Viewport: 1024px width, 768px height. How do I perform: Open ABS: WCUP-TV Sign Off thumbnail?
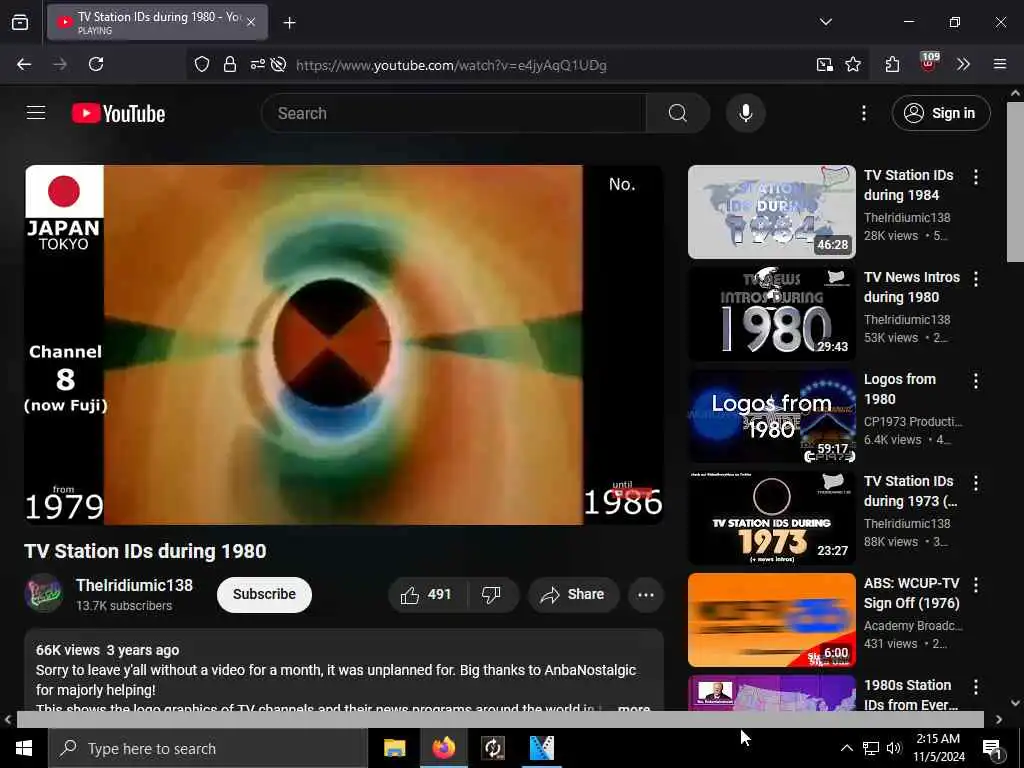click(x=771, y=619)
